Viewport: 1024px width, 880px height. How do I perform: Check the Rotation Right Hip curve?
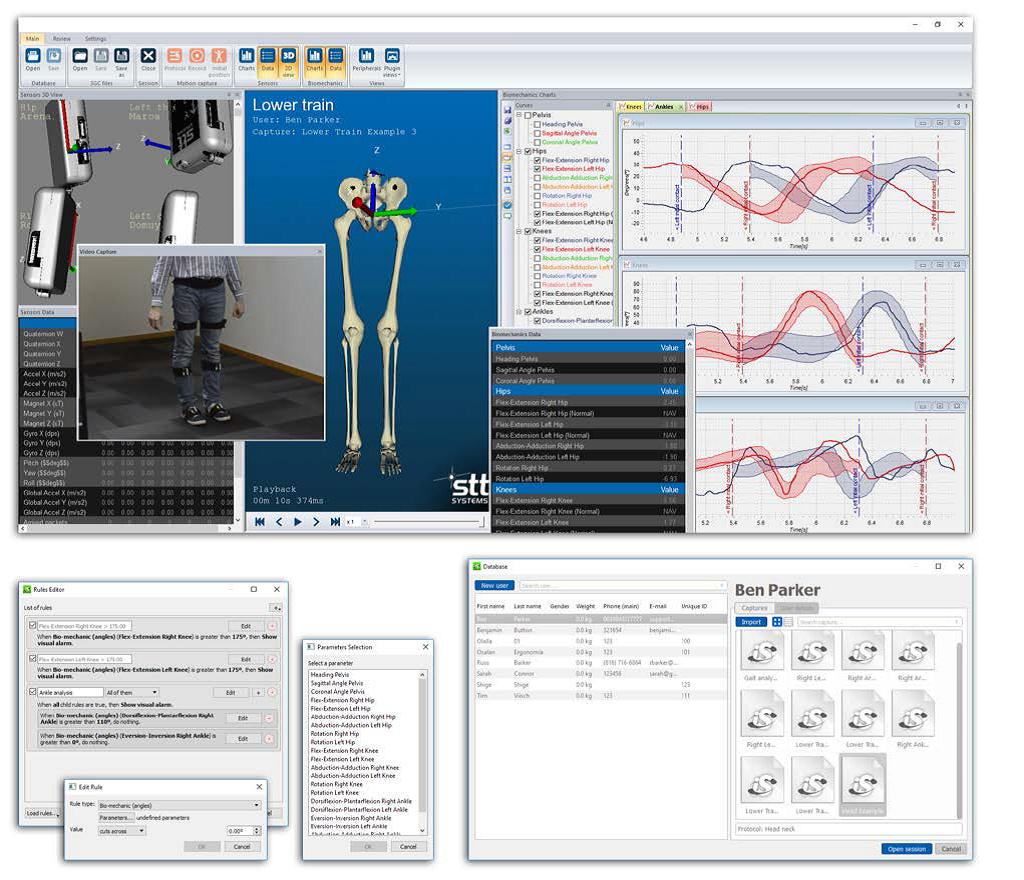537,195
